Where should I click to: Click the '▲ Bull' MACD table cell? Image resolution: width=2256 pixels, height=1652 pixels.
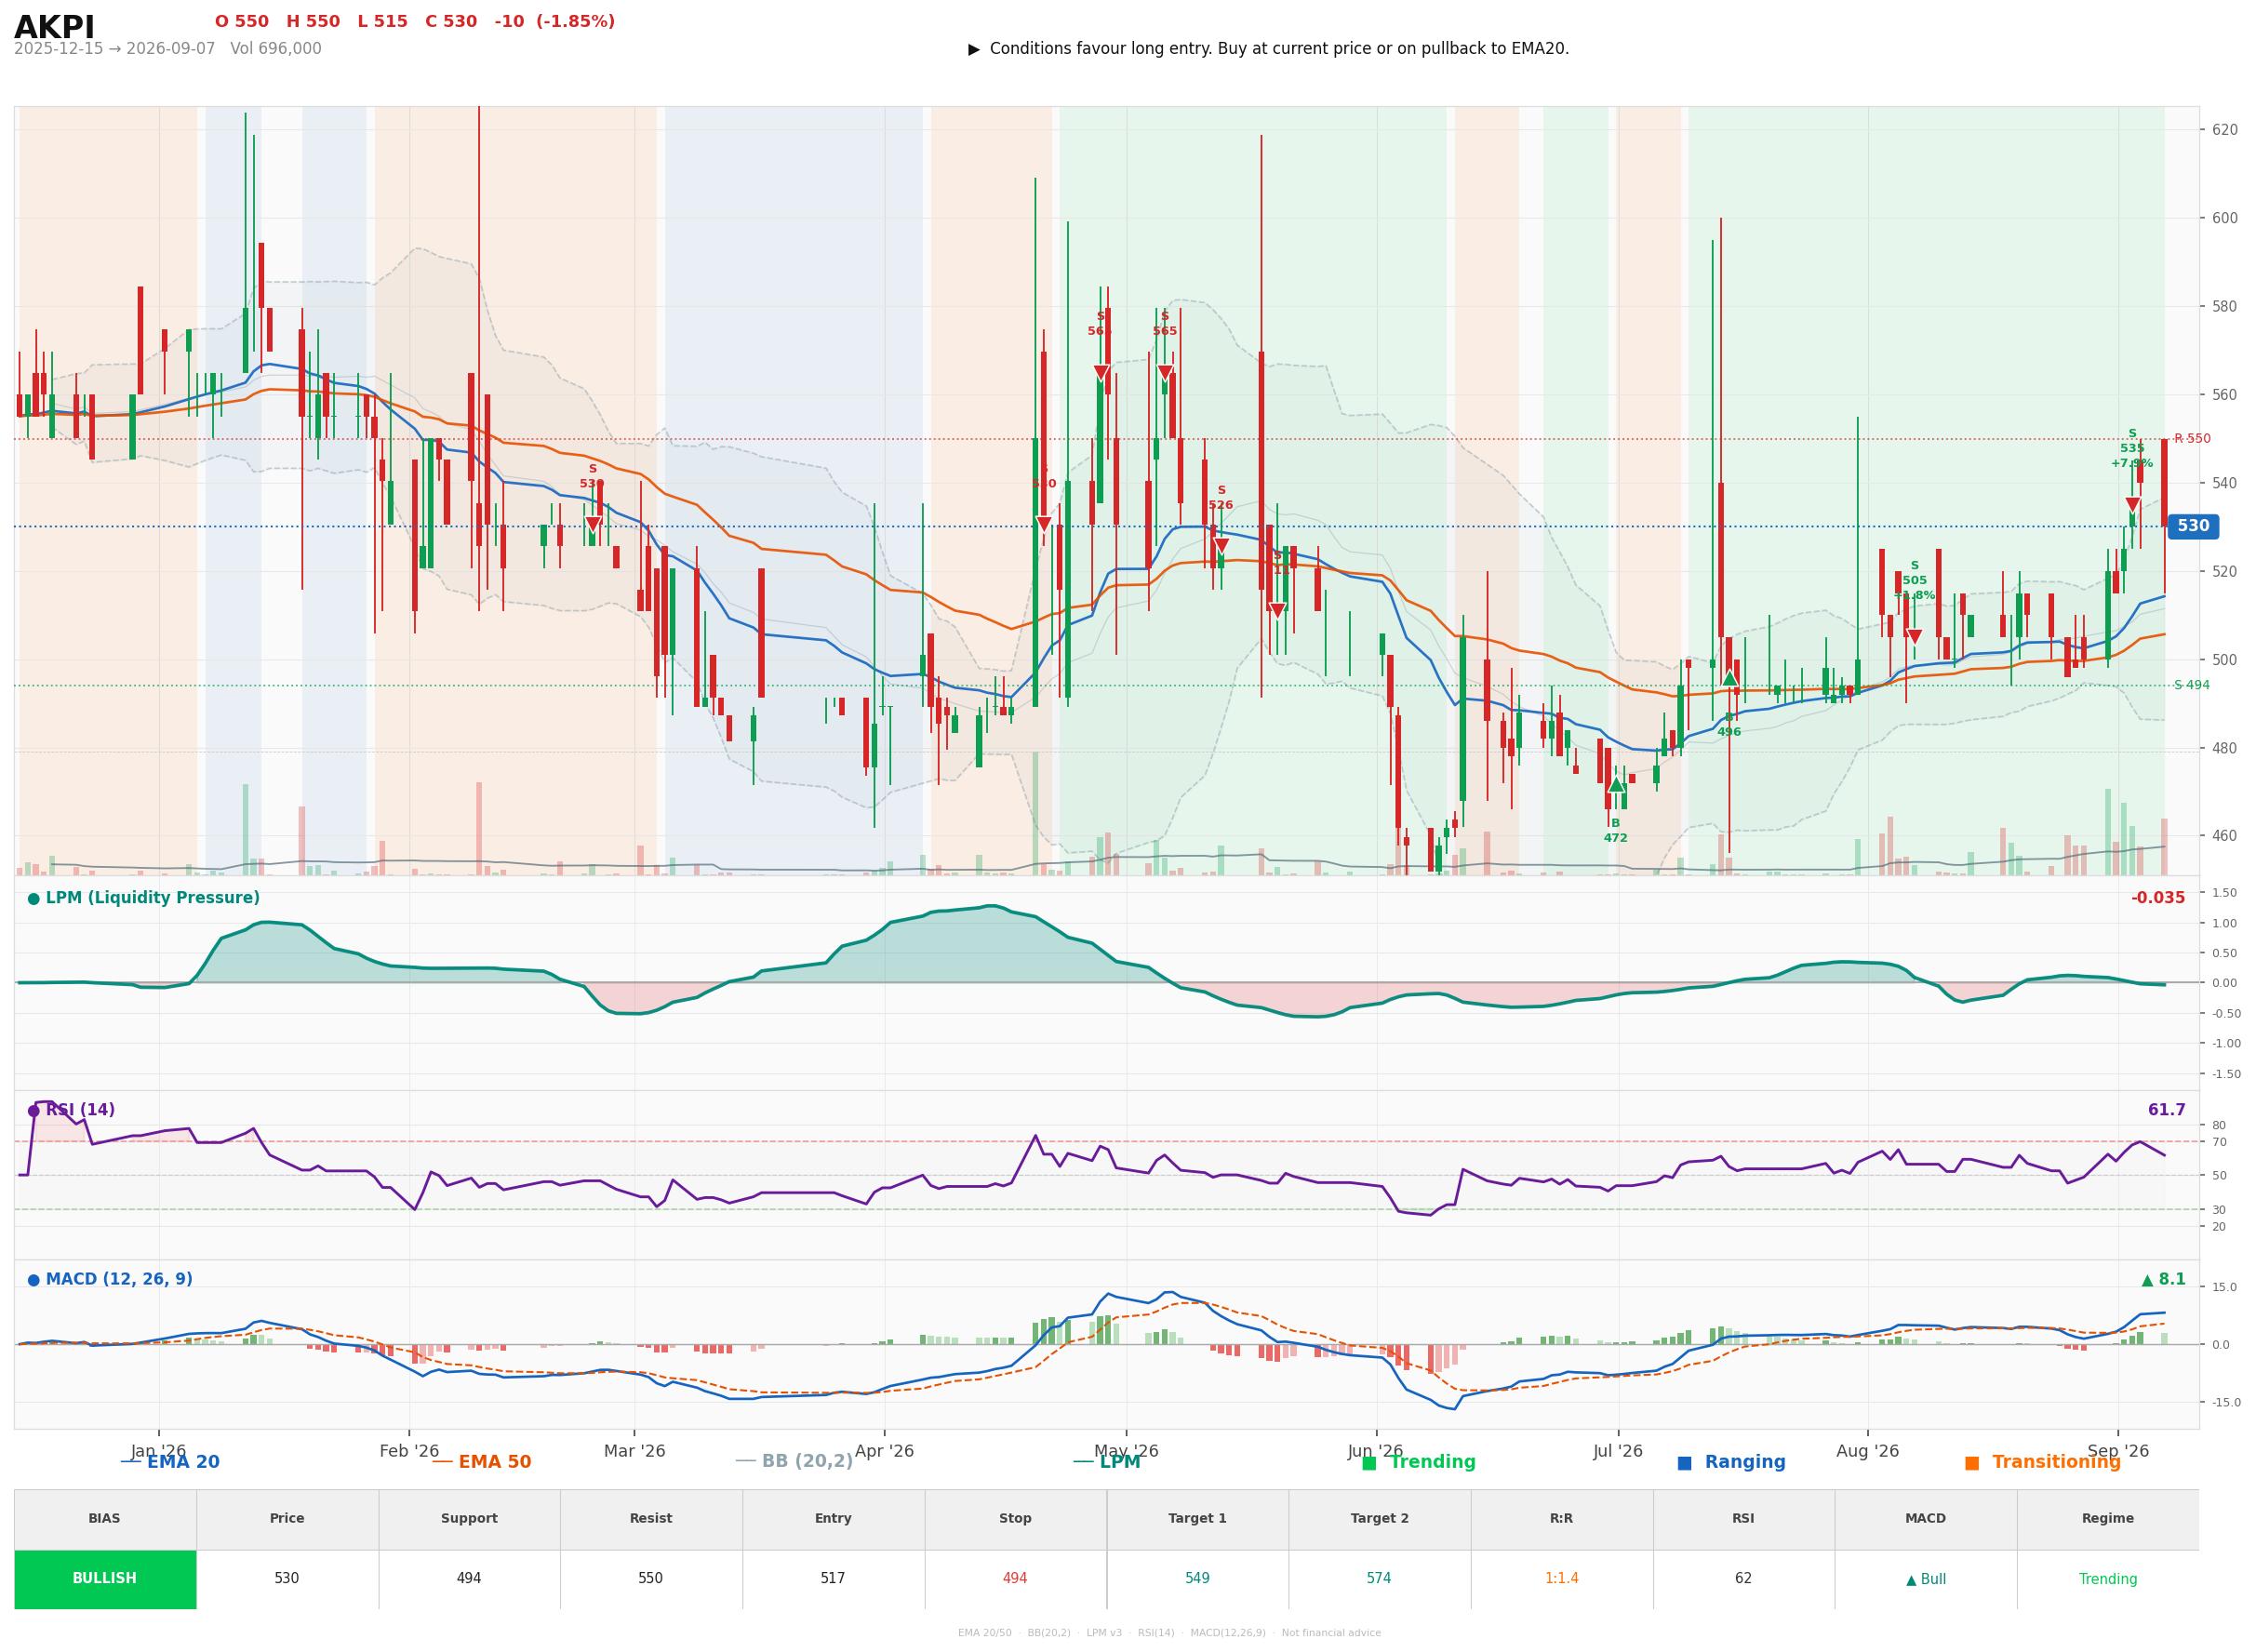click(x=1926, y=1580)
